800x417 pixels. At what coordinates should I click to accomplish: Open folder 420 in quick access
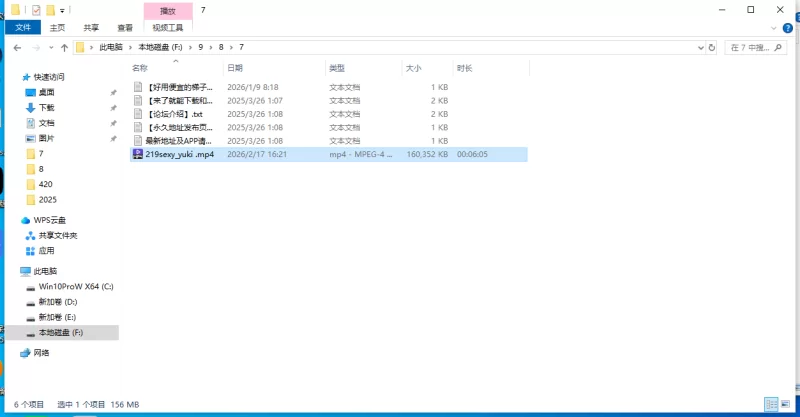click(x=45, y=184)
